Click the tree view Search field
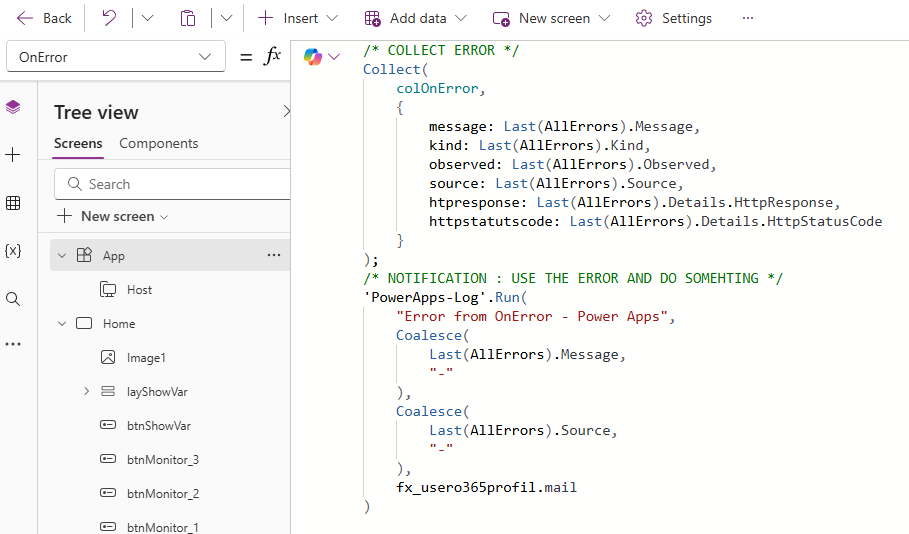The image size is (909, 534). (172, 184)
